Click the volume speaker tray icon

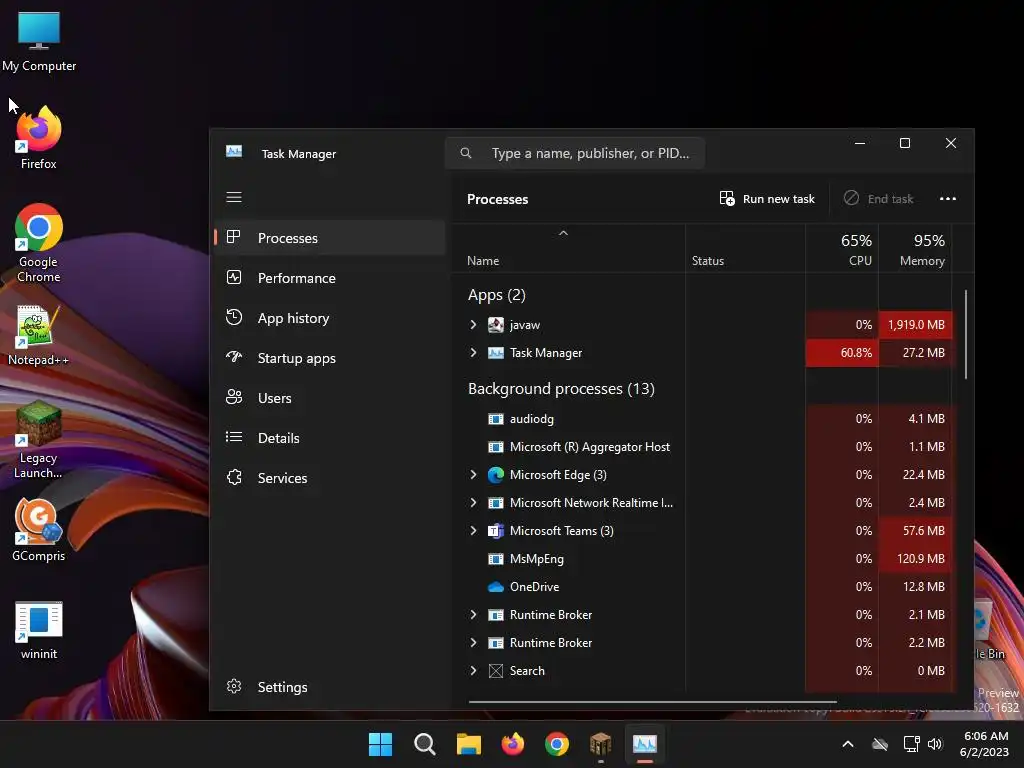935,744
